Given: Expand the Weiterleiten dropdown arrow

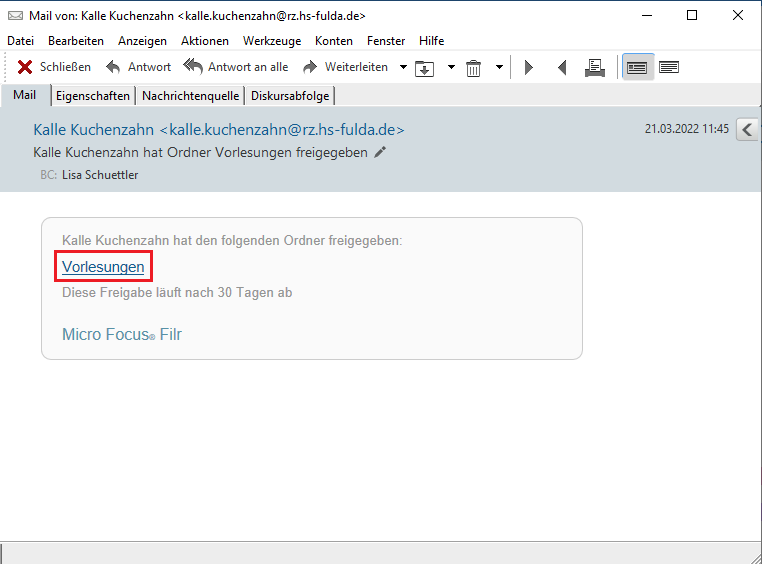Looking at the screenshot, I should [x=403, y=68].
